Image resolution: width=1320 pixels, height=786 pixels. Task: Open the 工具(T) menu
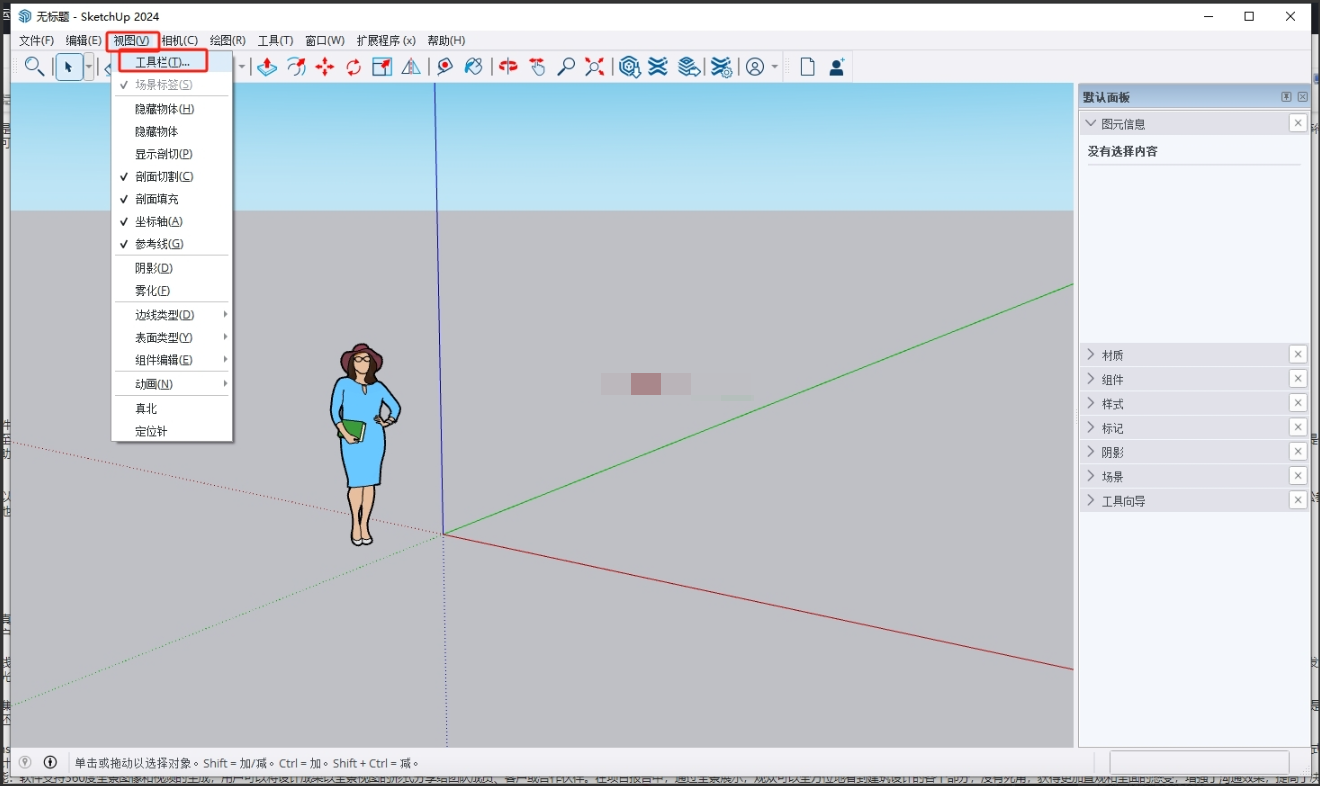pos(276,40)
